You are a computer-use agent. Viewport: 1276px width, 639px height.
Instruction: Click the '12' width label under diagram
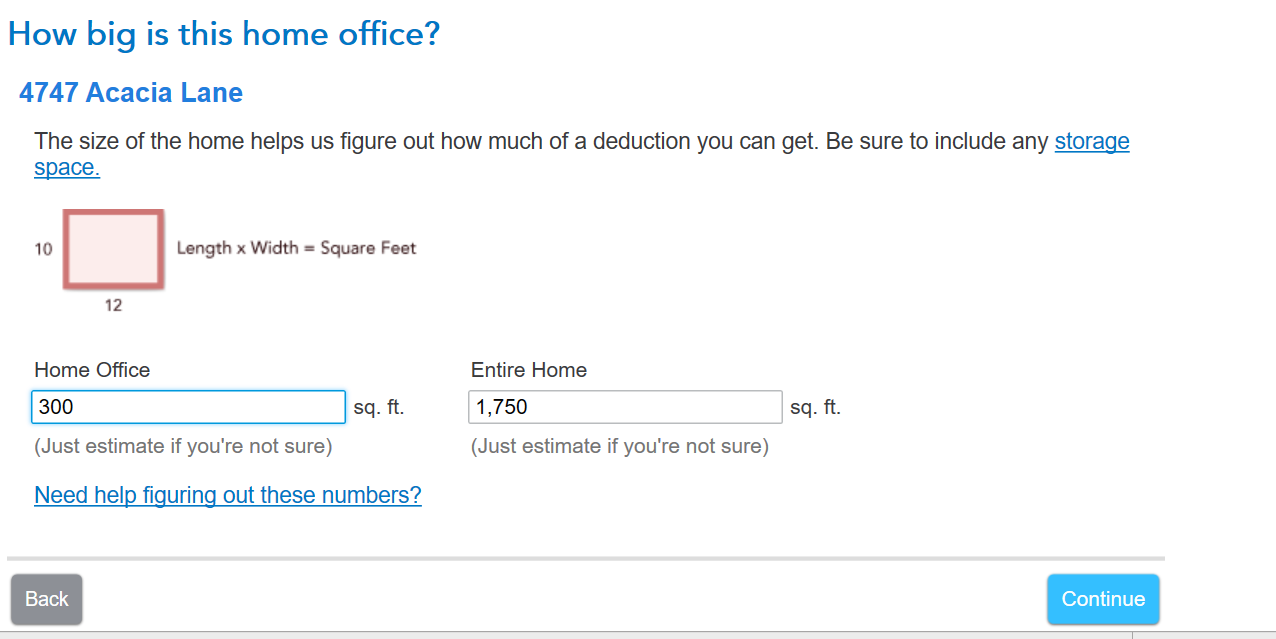point(113,306)
